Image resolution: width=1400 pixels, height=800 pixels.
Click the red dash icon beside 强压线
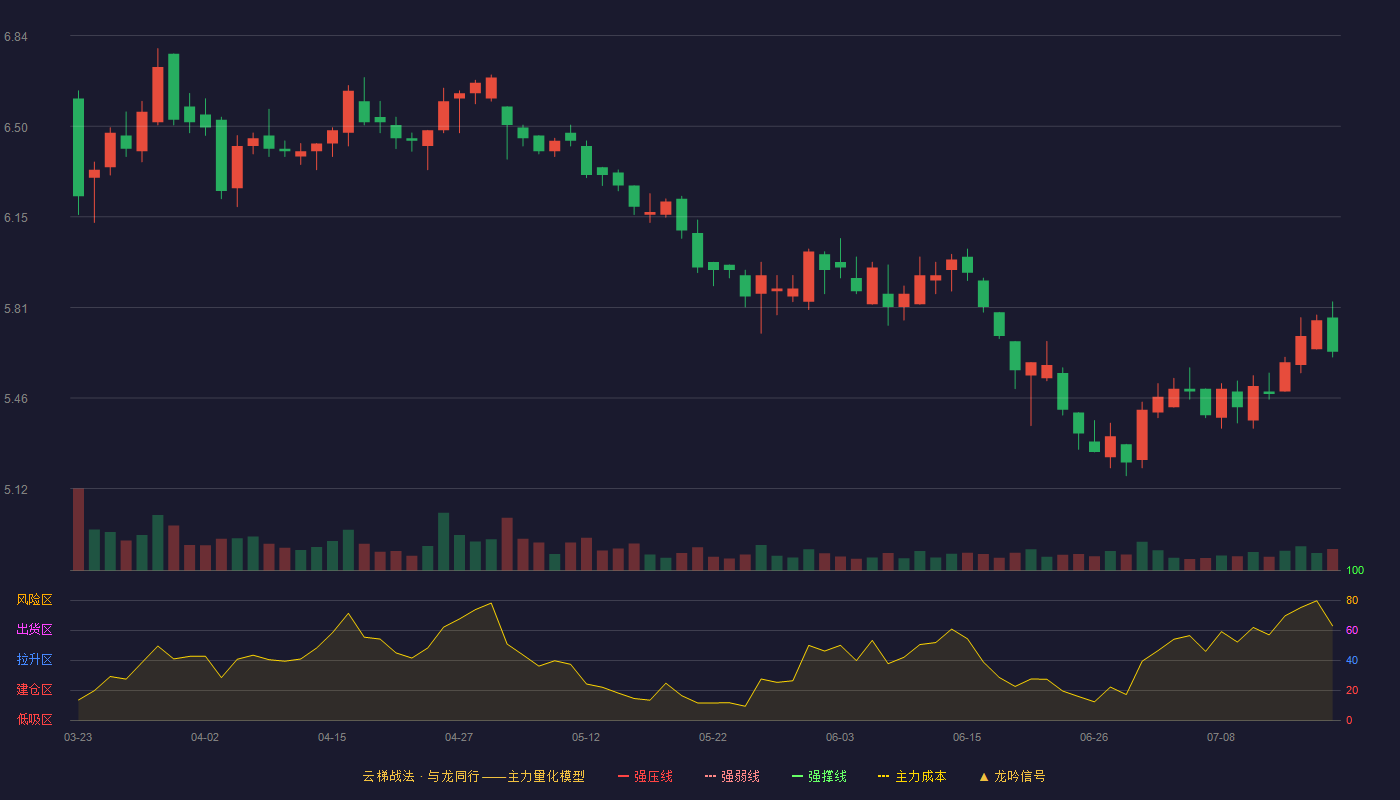pyautogui.click(x=624, y=776)
